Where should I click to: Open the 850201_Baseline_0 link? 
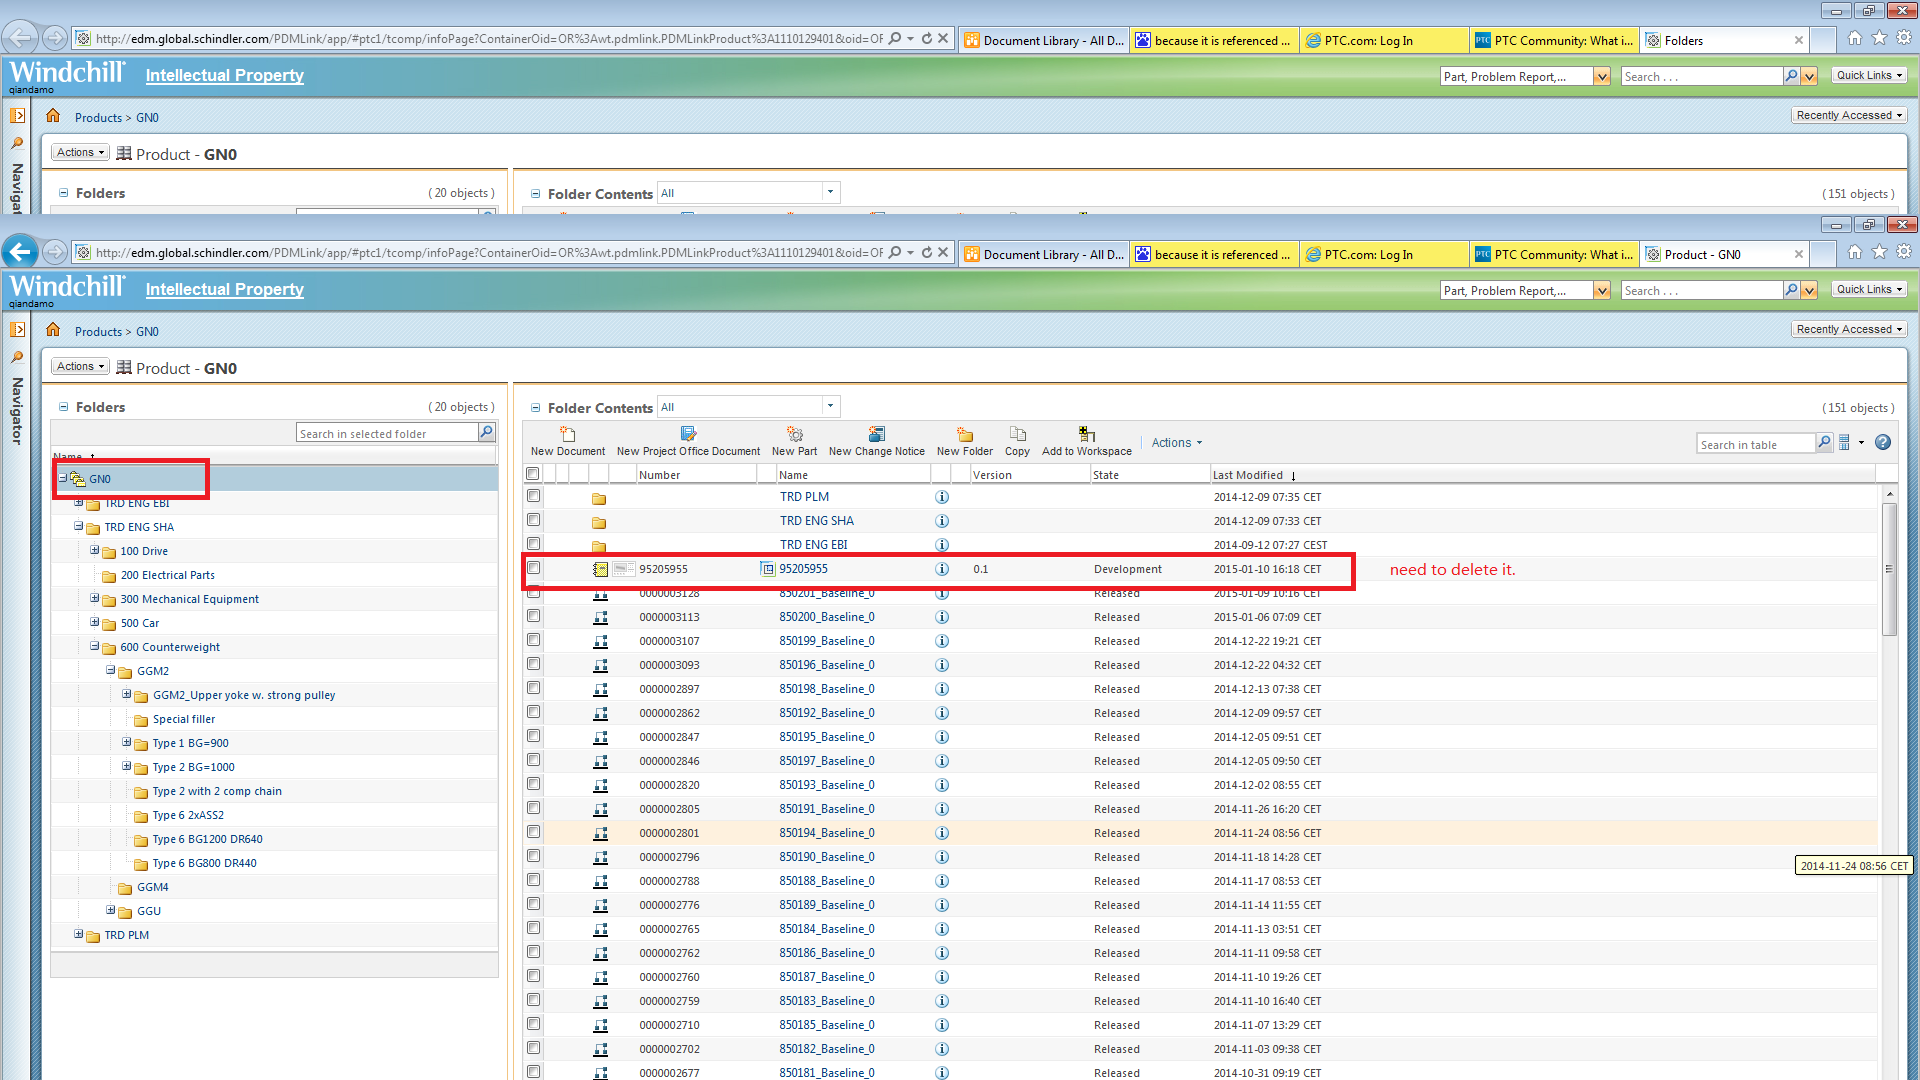click(x=826, y=593)
